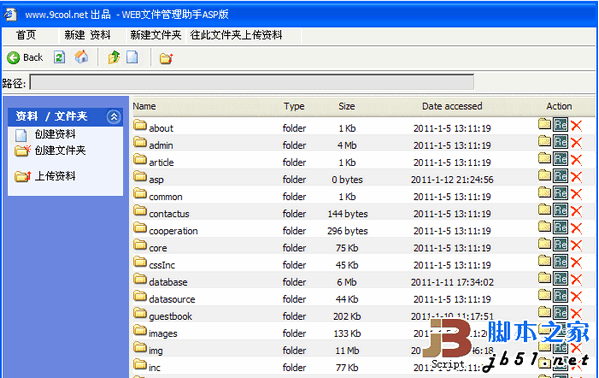Go to the home icon in the toolbar
The height and width of the screenshot is (378, 599).
[x=81, y=57]
